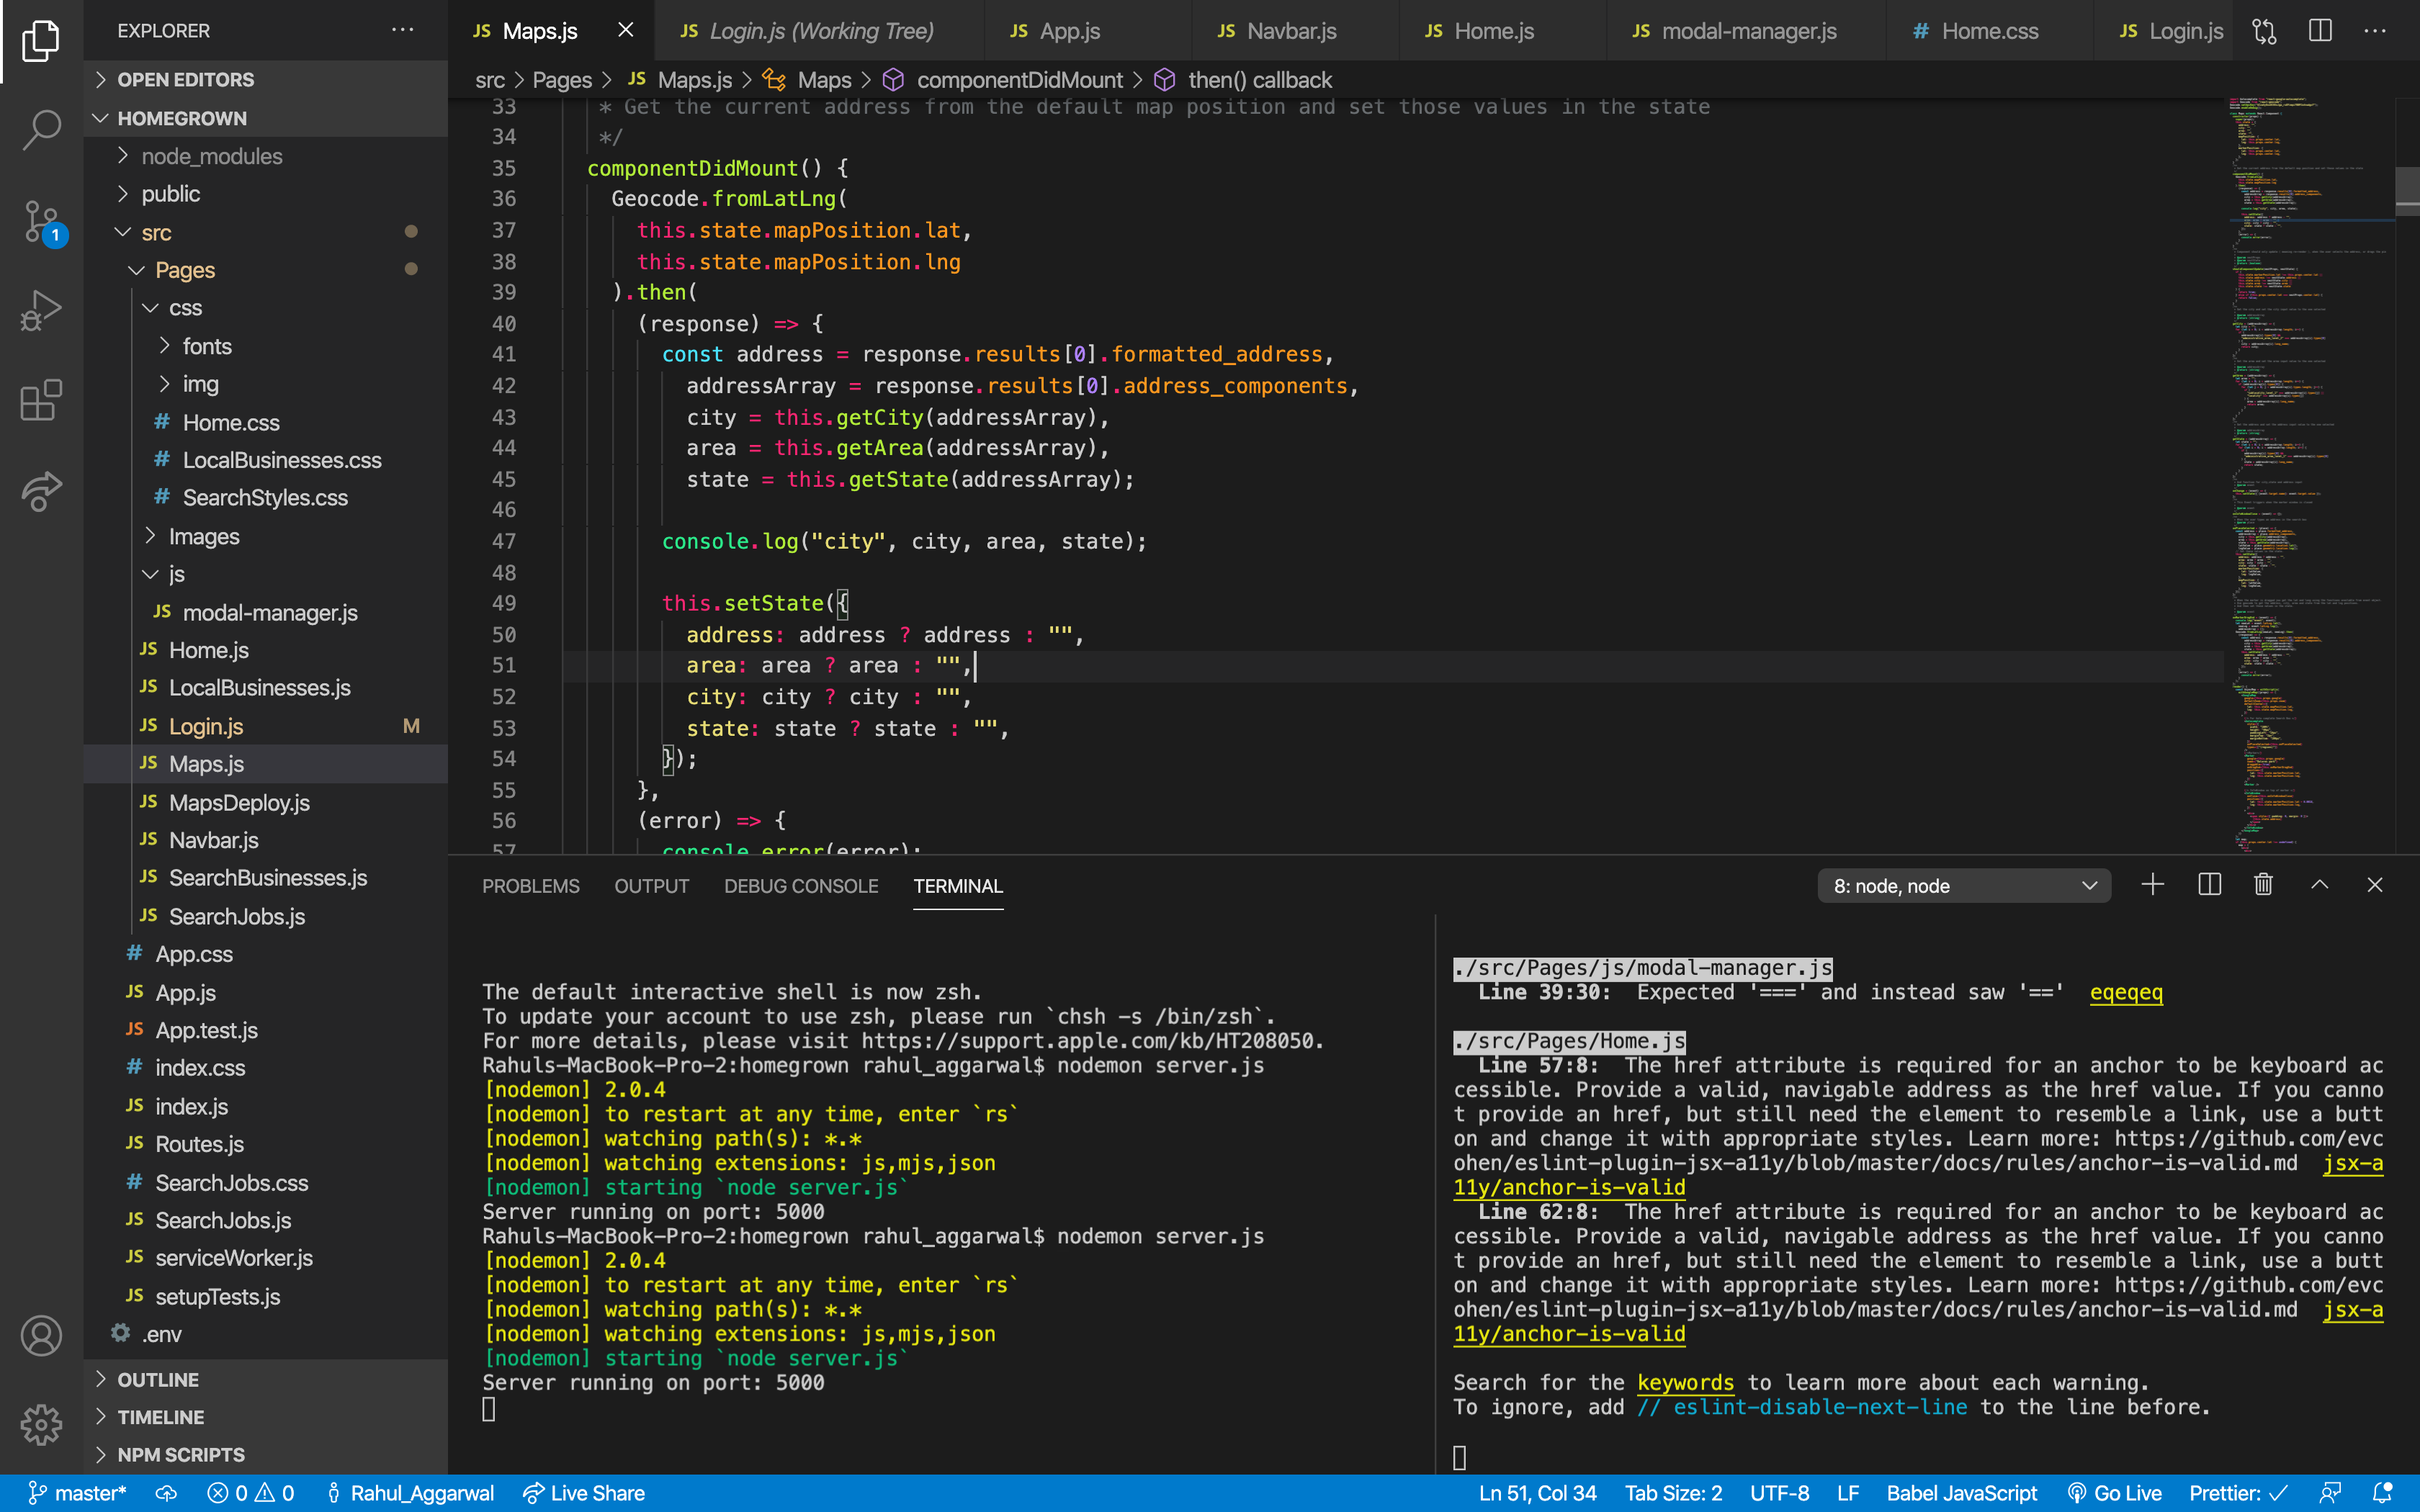Open the Extensions view

41,400
